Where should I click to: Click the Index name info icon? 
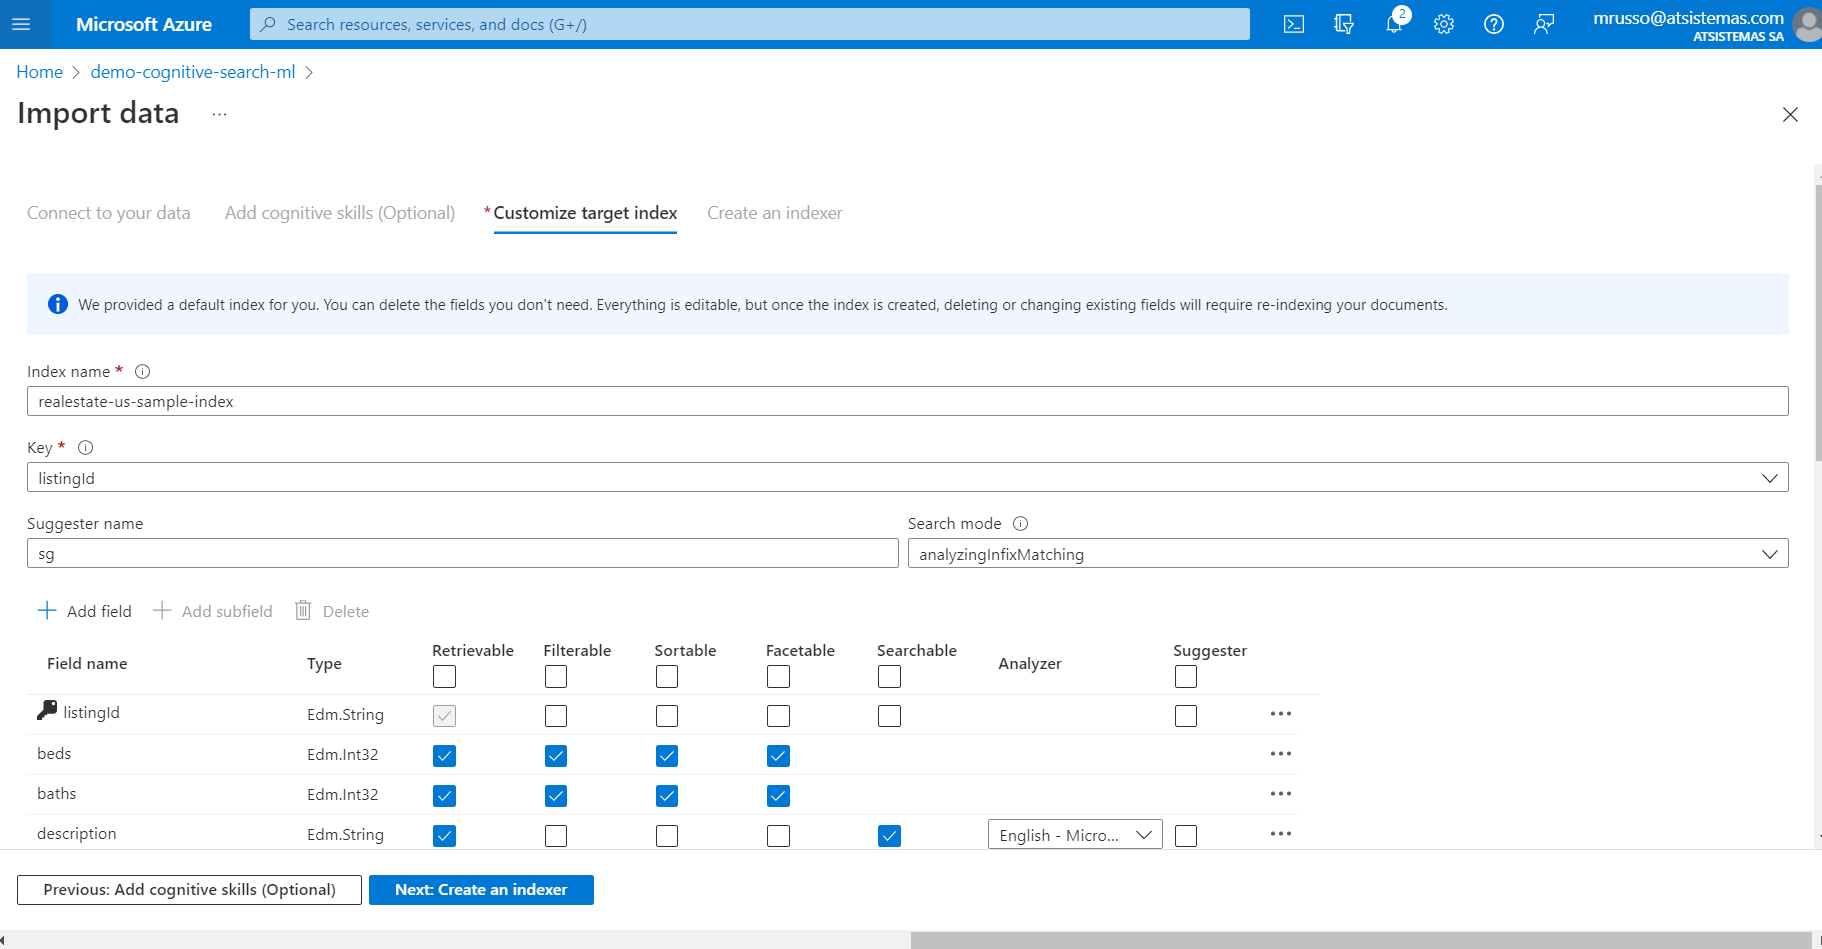click(x=143, y=371)
